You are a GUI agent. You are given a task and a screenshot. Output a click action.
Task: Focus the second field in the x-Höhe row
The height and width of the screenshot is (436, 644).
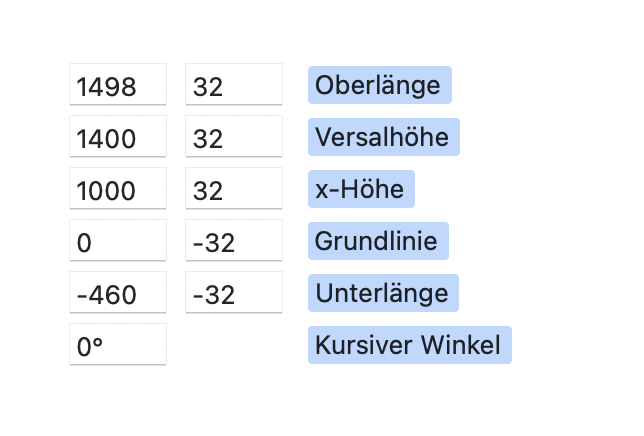tap(233, 189)
